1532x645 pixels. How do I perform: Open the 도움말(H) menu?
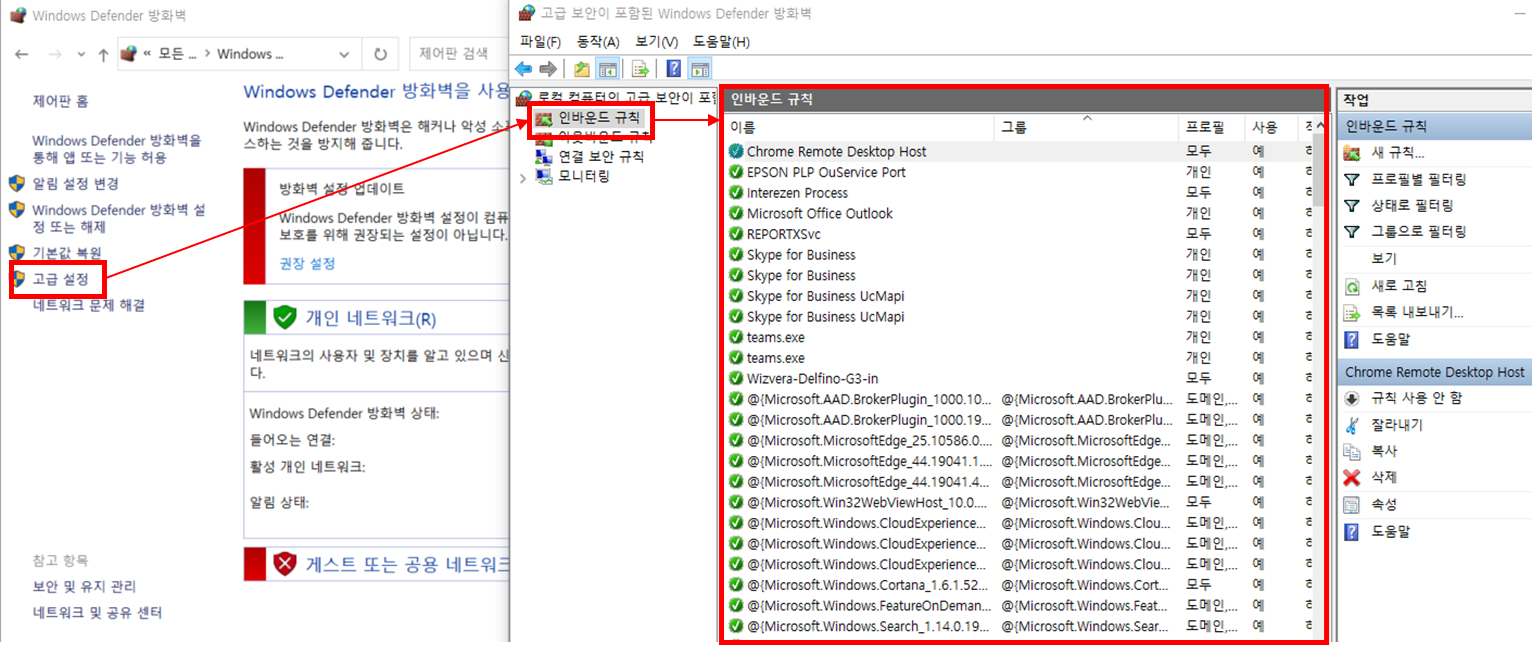pos(721,42)
